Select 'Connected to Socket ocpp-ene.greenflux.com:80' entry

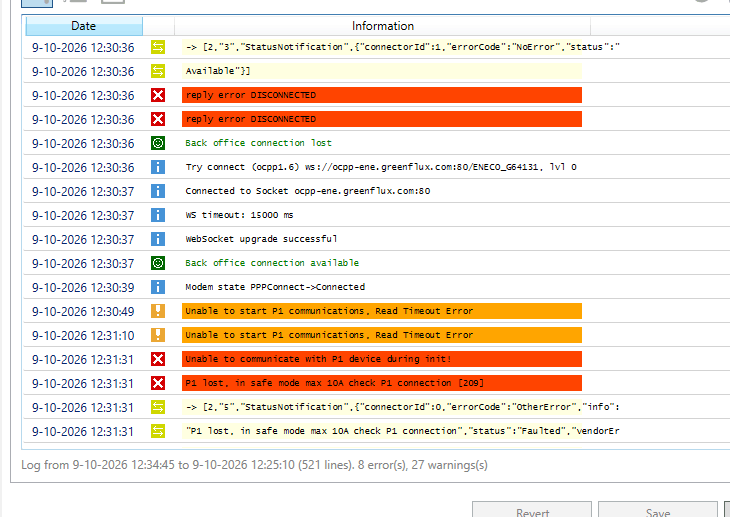(308, 191)
